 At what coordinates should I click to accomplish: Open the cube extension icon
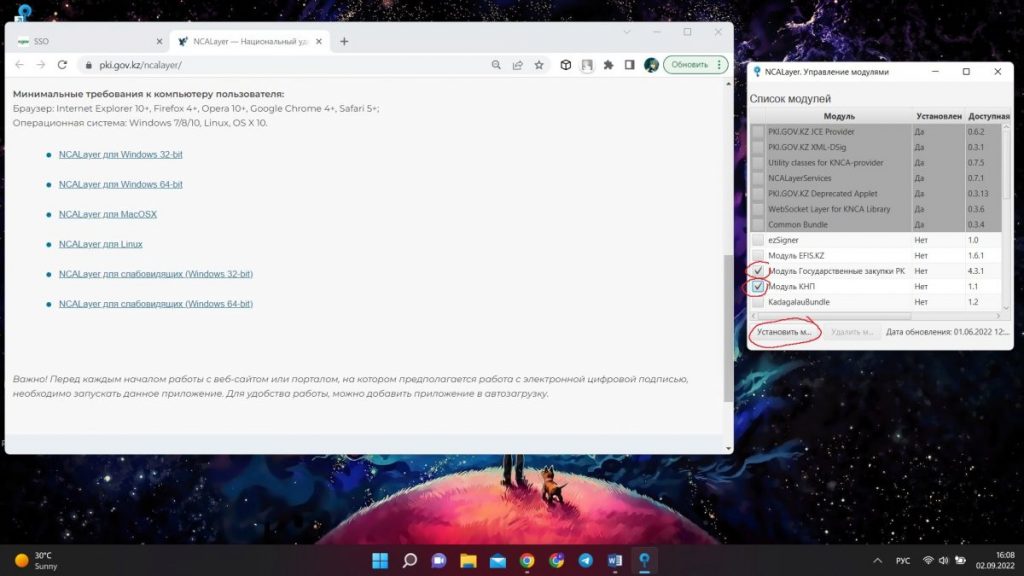pos(566,65)
